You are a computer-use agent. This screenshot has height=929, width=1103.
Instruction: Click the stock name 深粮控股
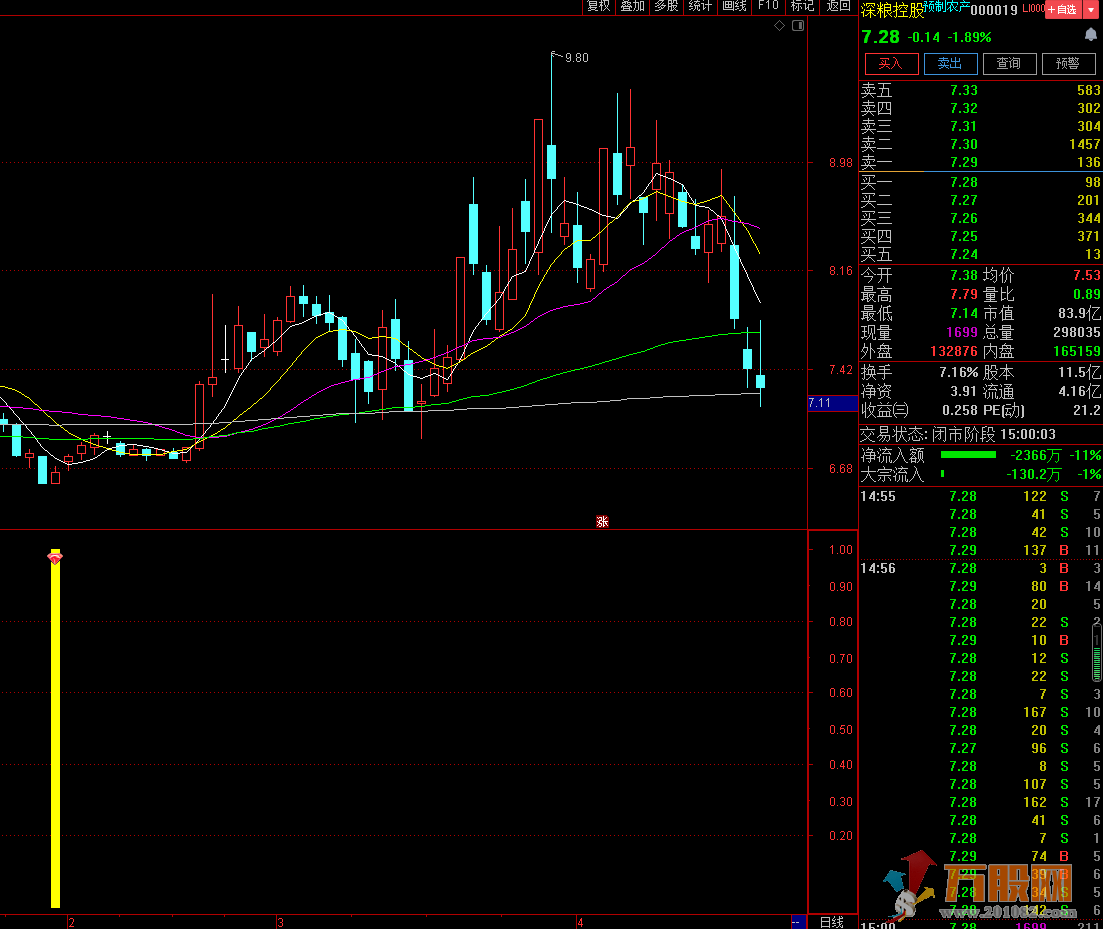pos(892,11)
